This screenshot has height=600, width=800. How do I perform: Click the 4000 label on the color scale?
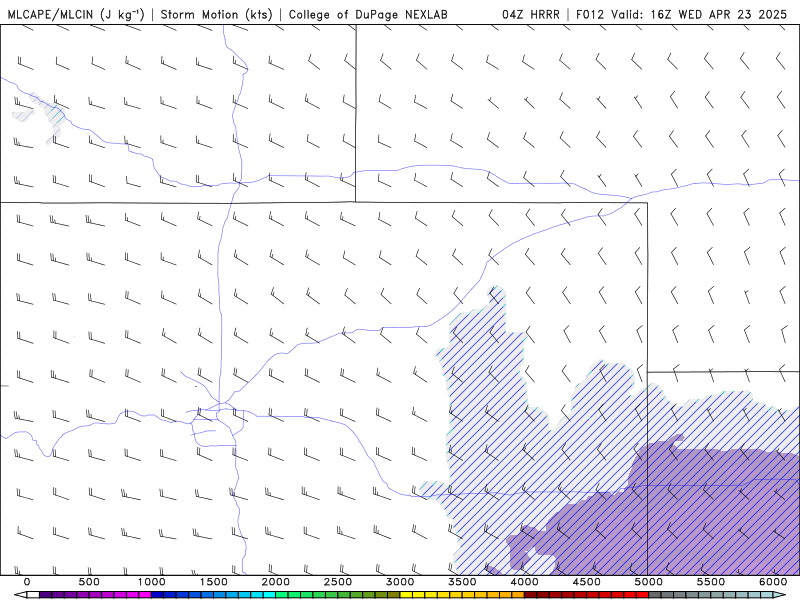[x=525, y=582]
